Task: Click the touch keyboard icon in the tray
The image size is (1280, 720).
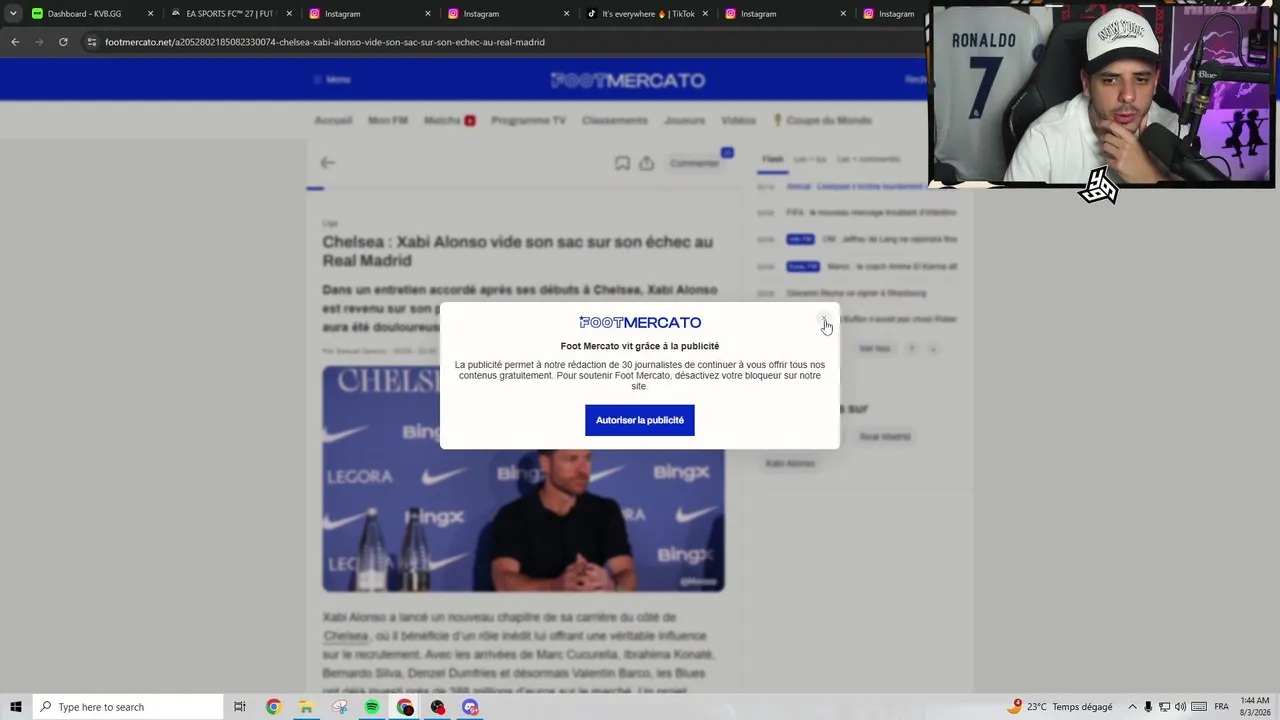Action: coord(1199,707)
